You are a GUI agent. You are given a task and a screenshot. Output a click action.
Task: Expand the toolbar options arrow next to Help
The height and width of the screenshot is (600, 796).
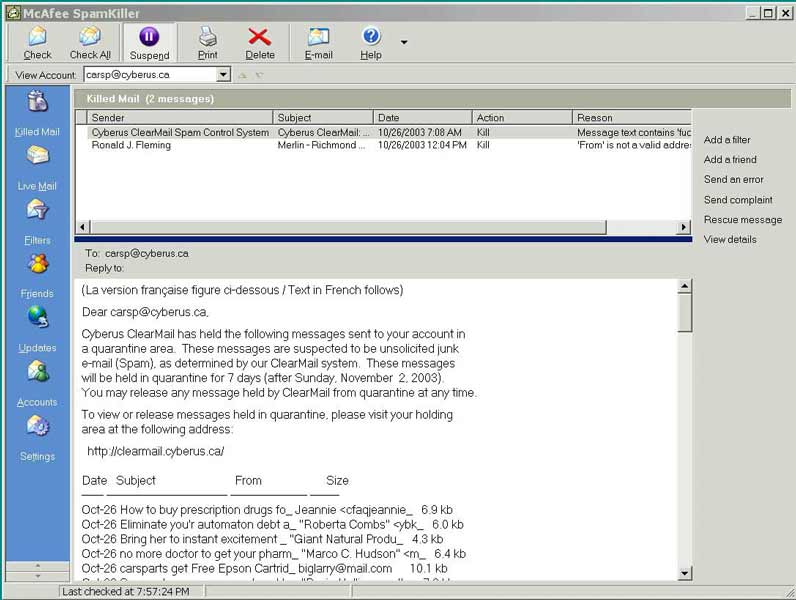pos(404,42)
